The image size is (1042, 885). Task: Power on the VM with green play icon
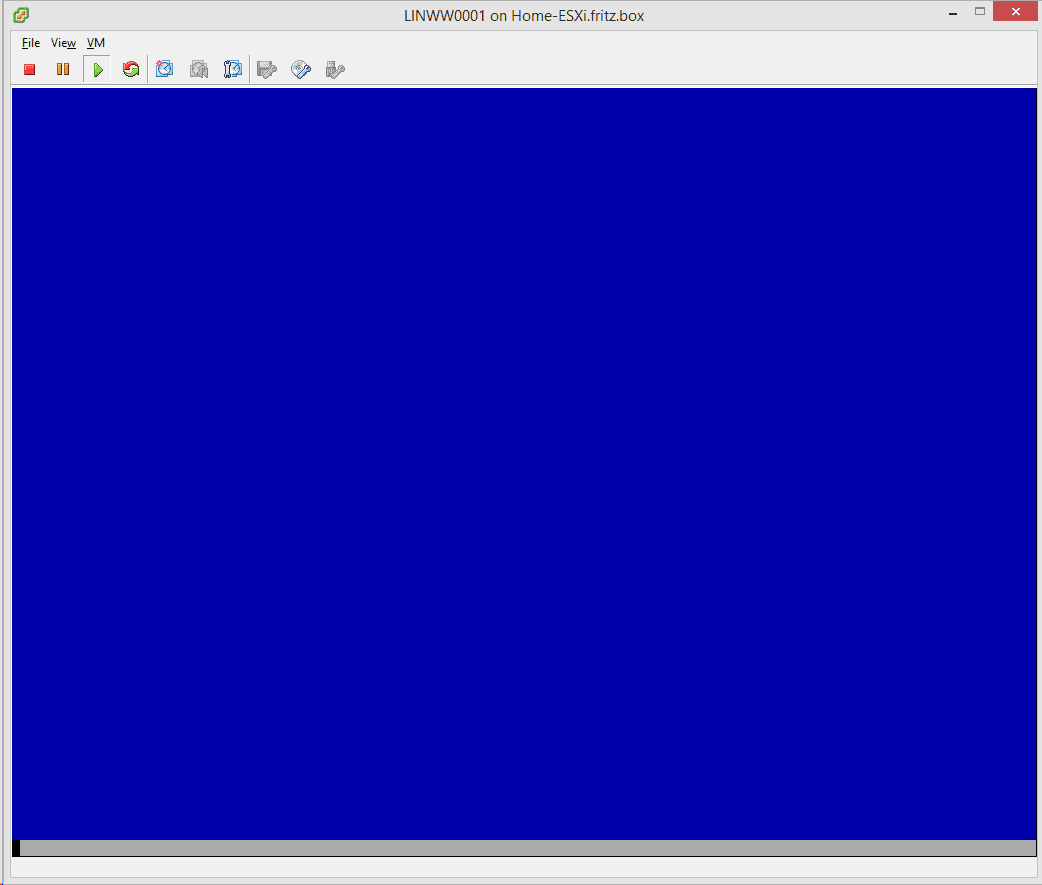pos(98,70)
